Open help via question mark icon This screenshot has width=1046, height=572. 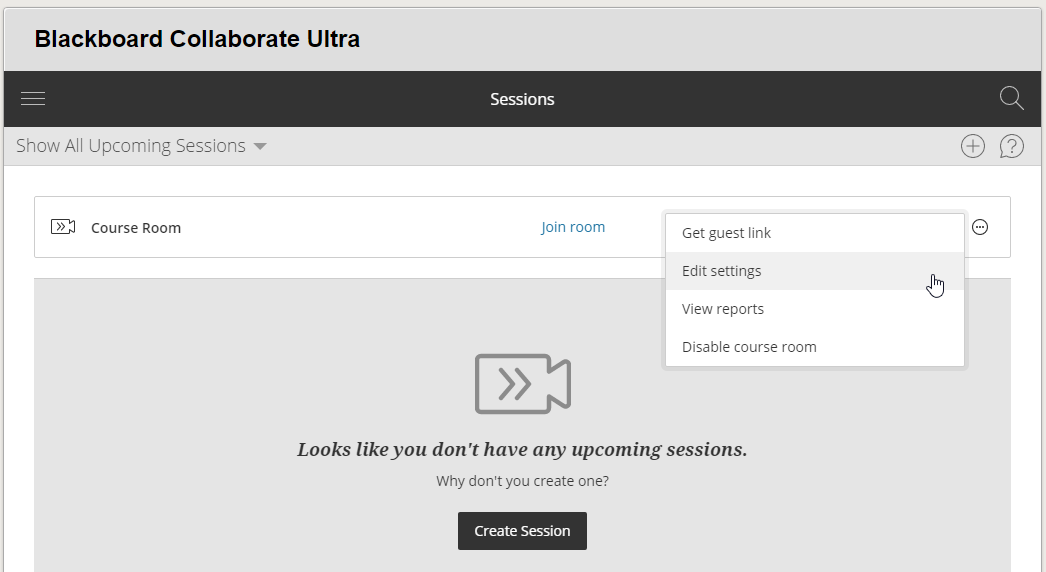click(x=1012, y=146)
